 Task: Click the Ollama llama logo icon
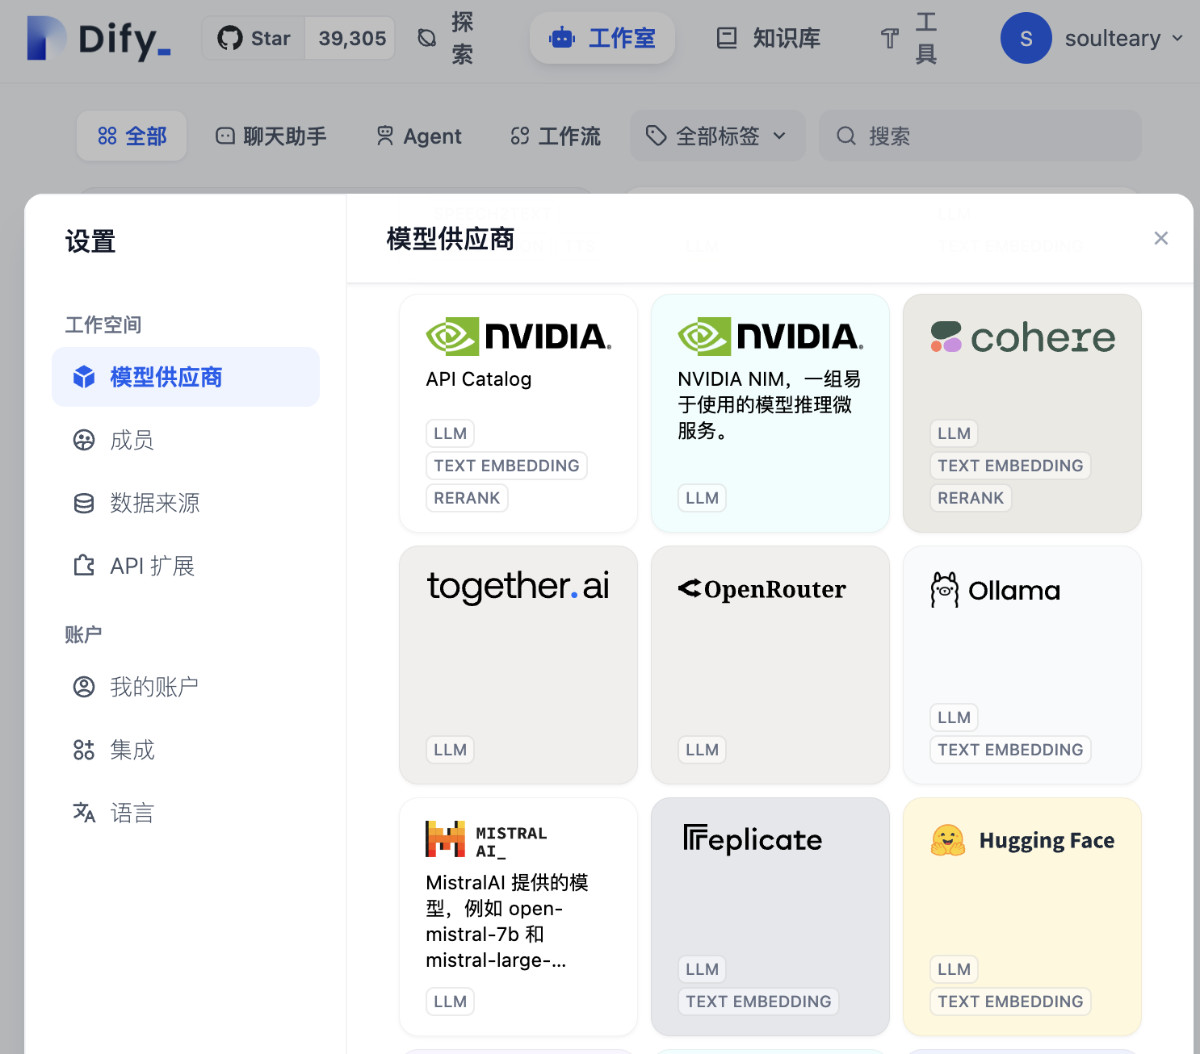[944, 590]
